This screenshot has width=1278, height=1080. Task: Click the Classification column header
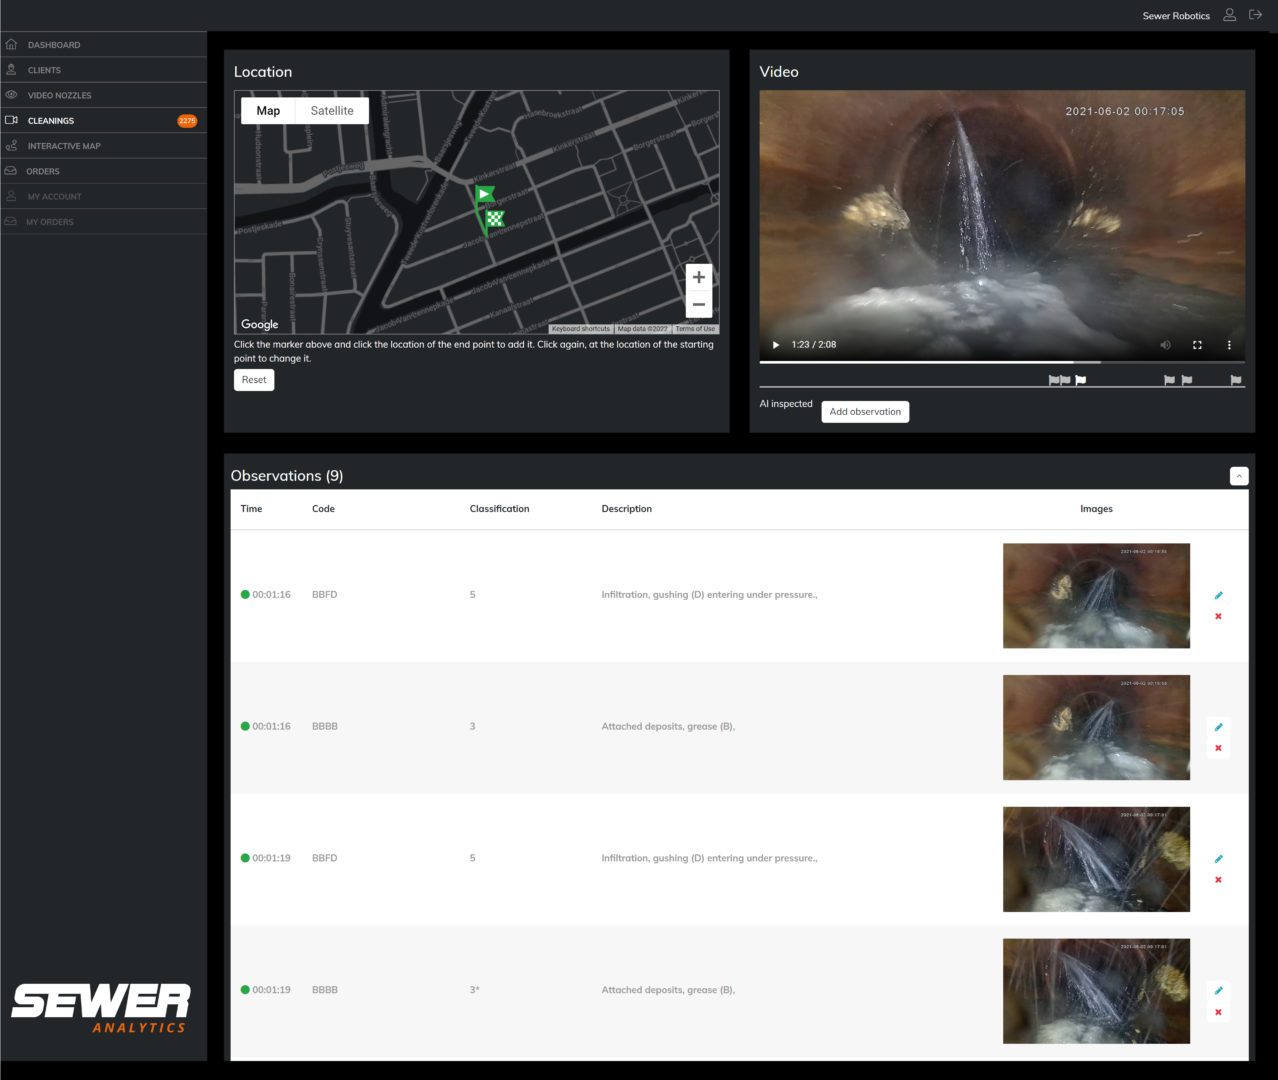pos(499,509)
